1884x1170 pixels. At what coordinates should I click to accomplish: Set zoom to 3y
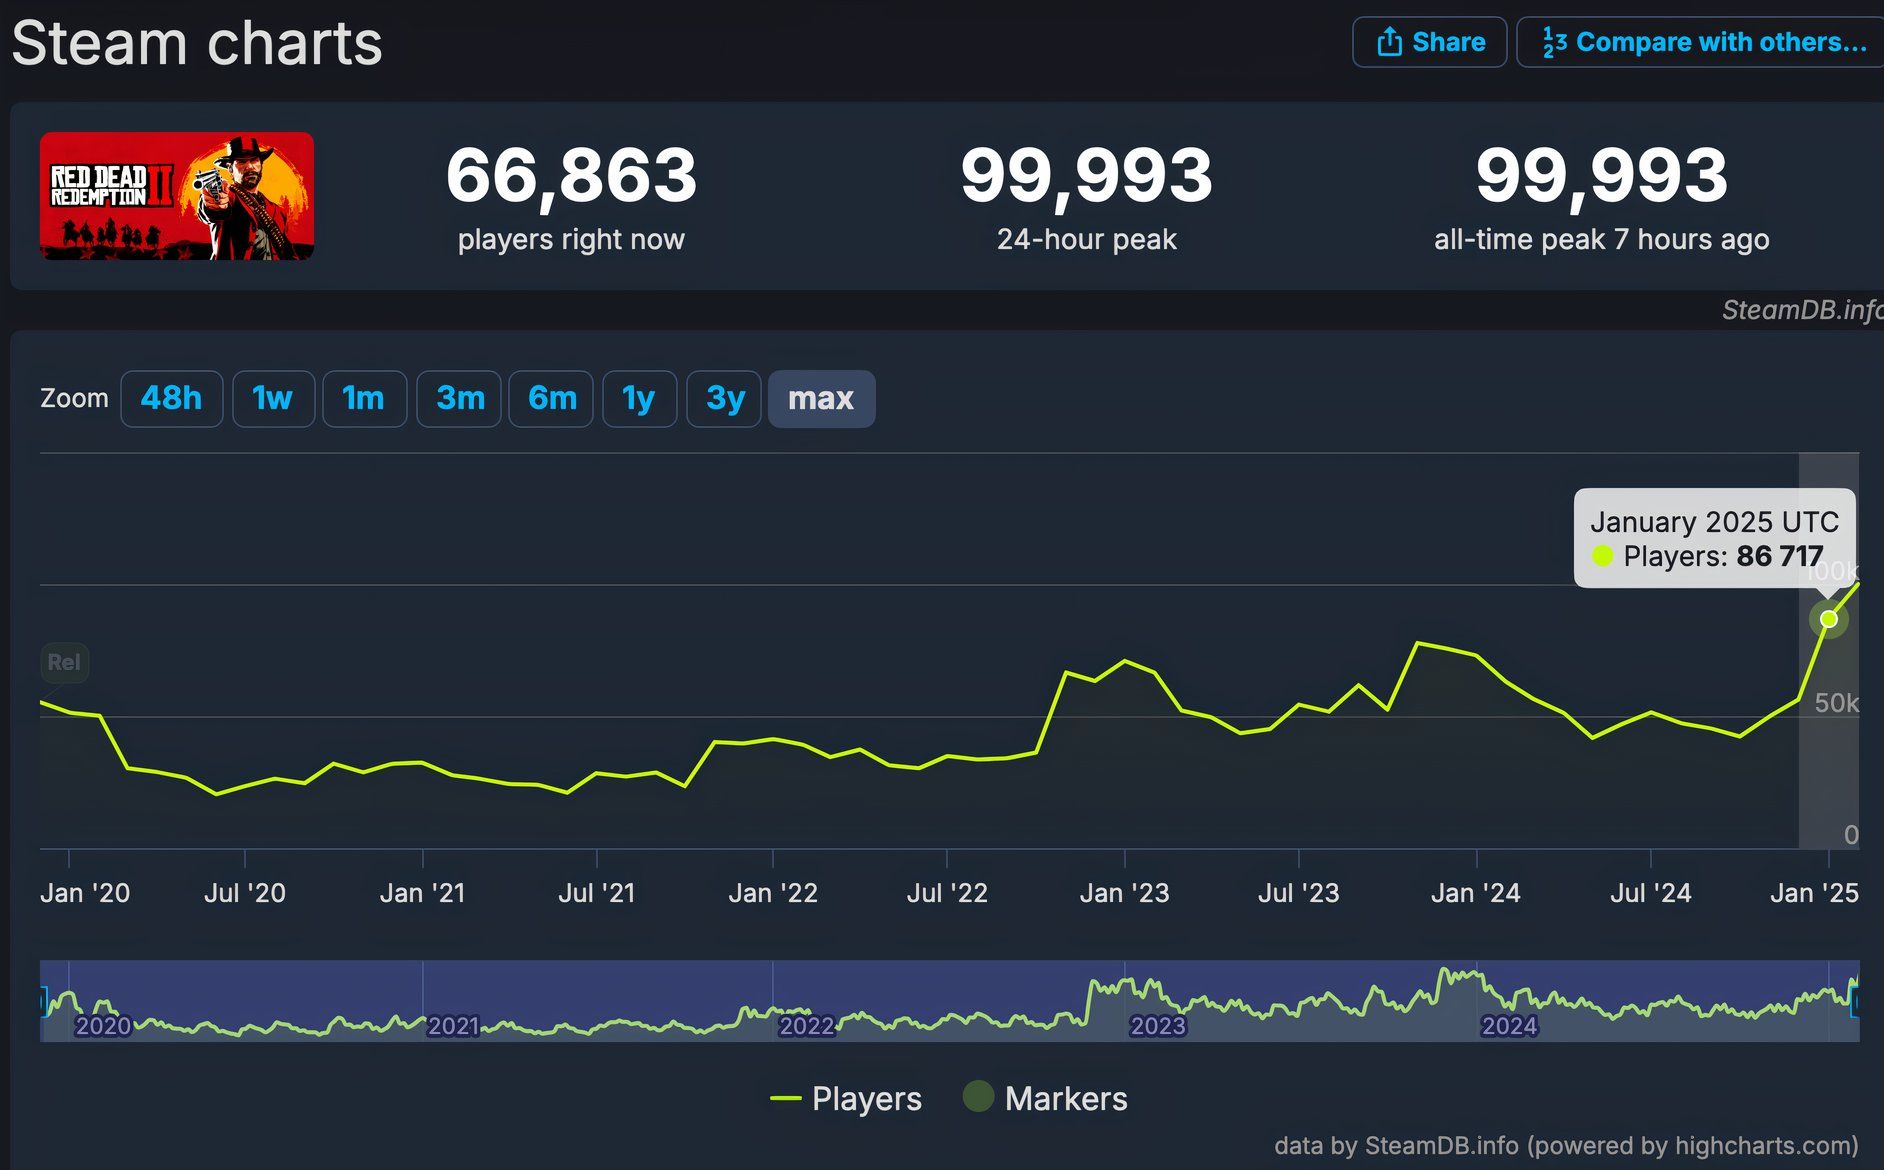tap(724, 399)
